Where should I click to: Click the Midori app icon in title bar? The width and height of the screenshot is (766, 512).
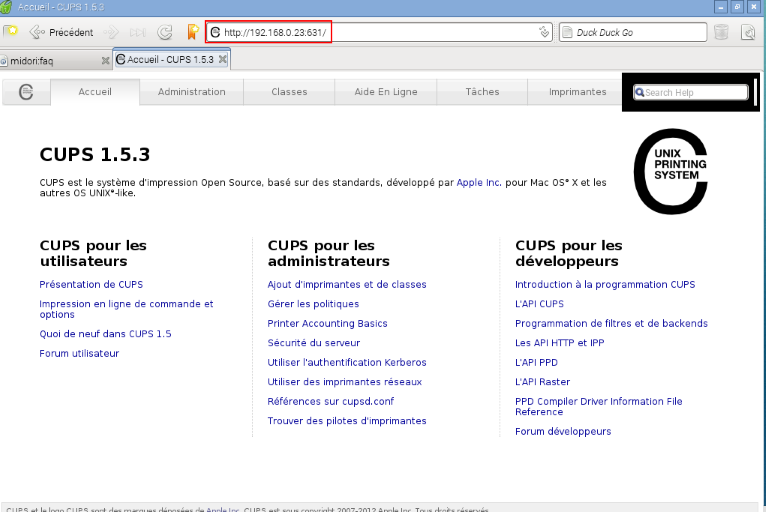[x=6, y=7]
